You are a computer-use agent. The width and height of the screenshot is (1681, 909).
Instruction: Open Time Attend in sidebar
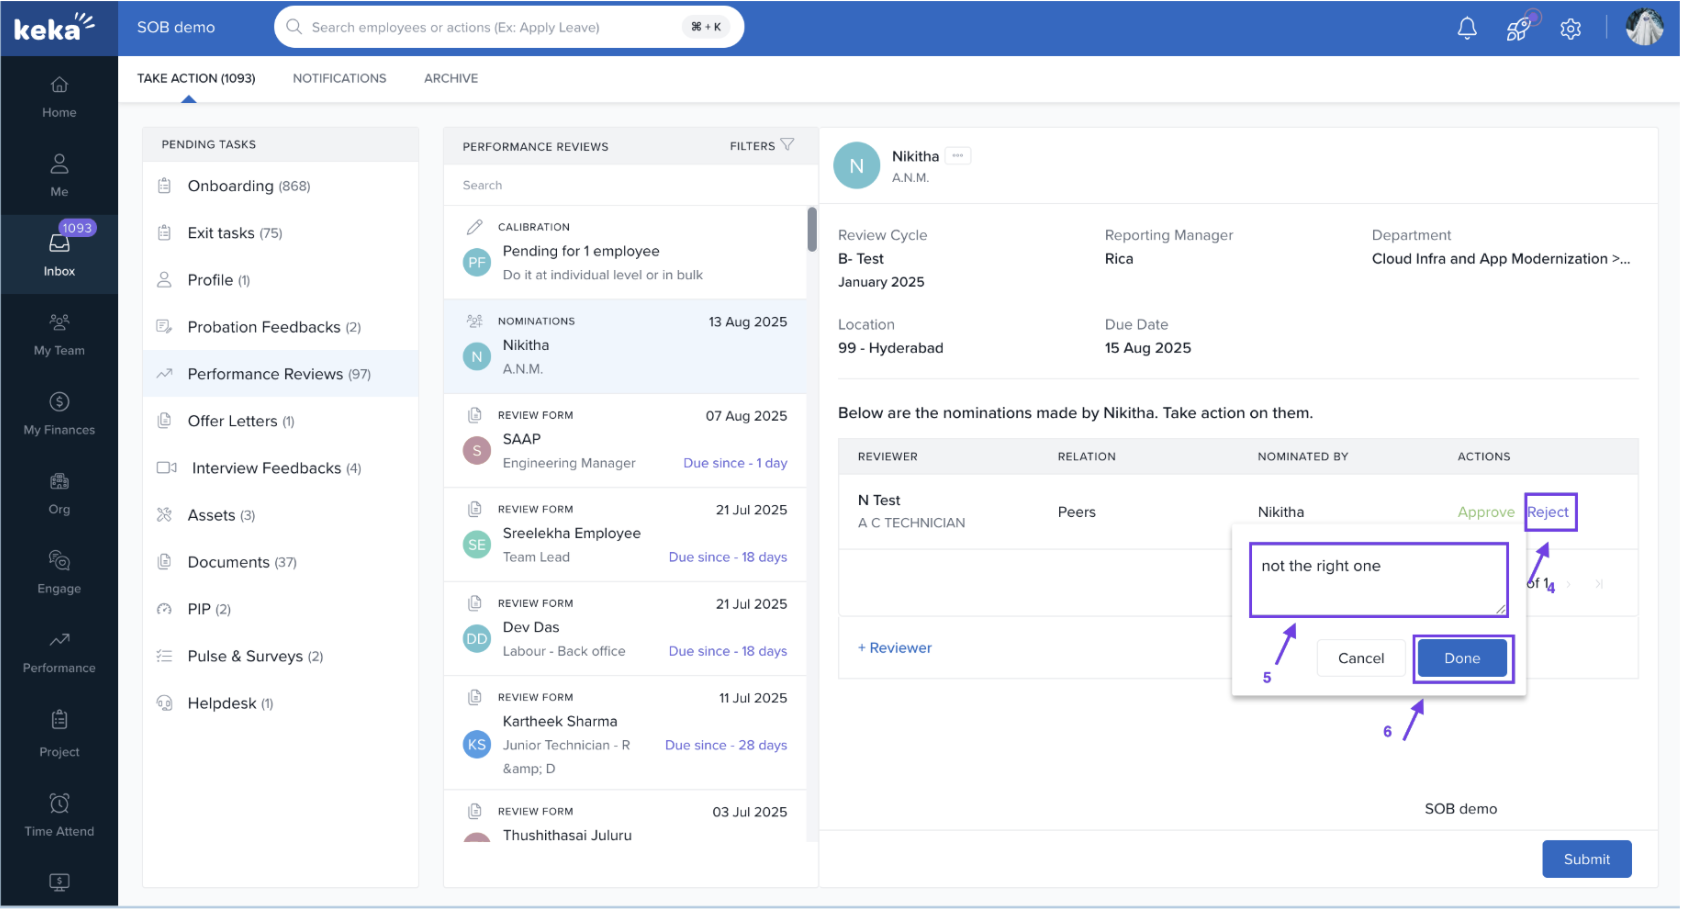pyautogui.click(x=59, y=814)
